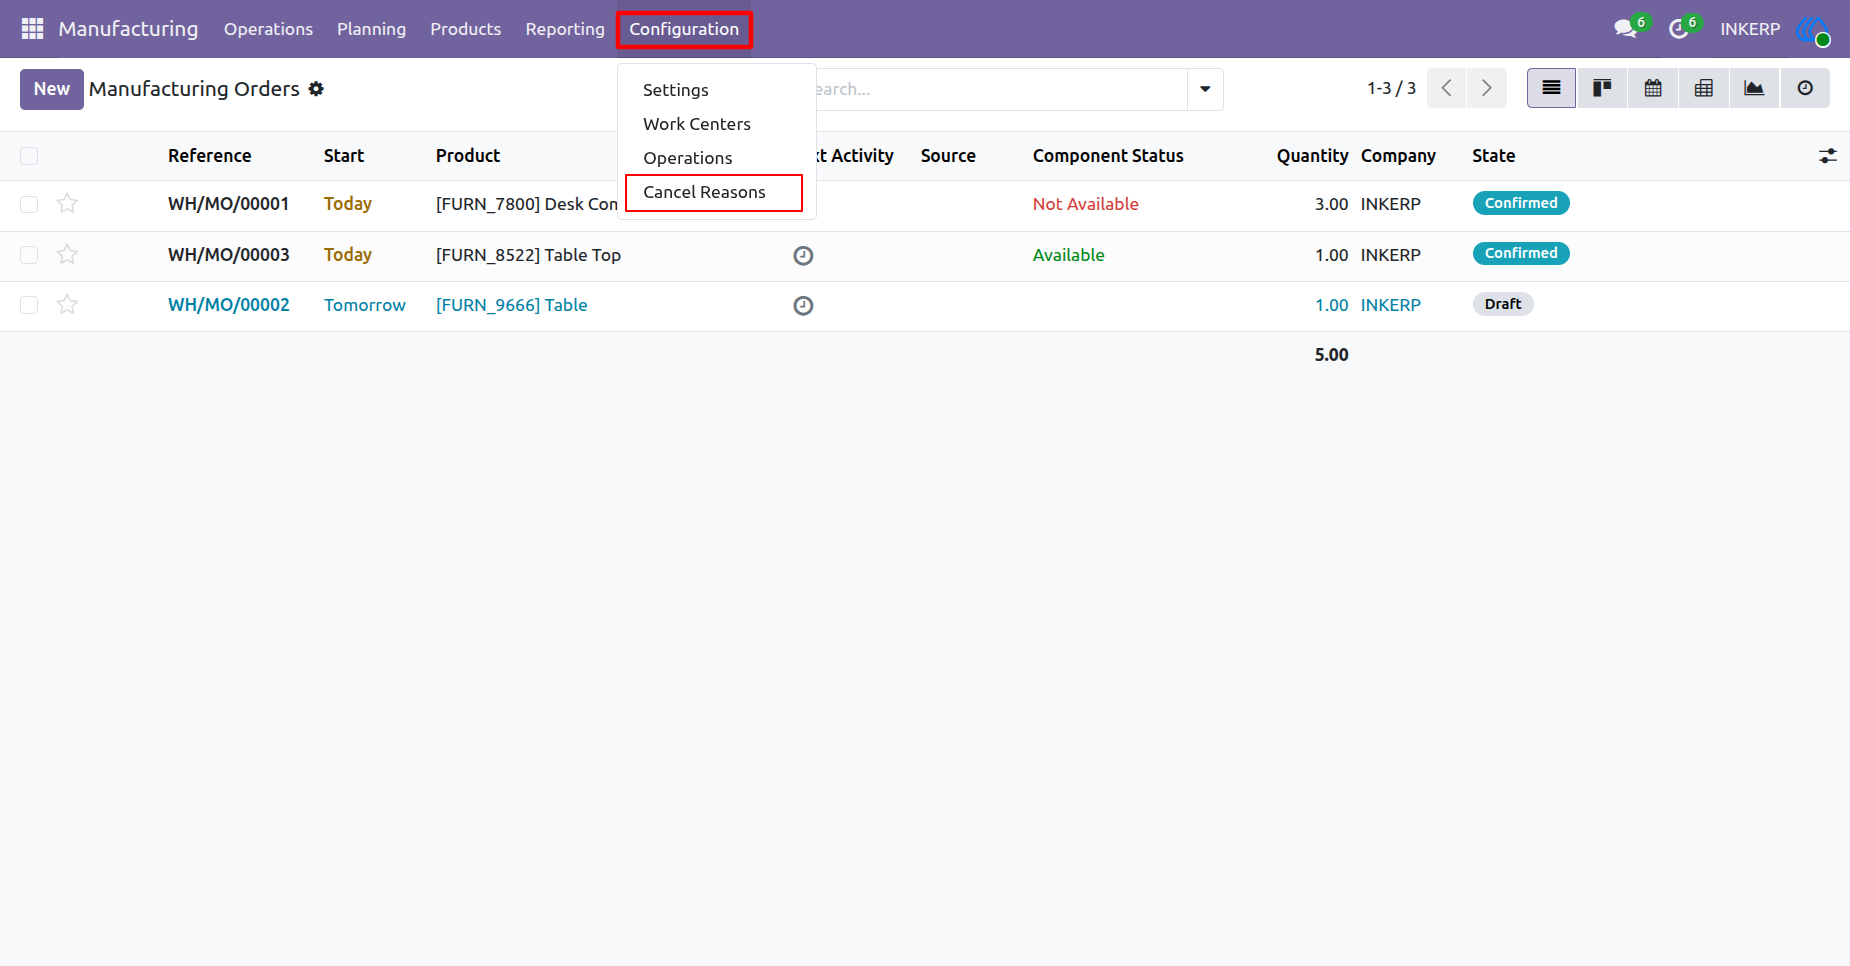Viewport: 1850px width, 966px height.
Task: Click INKERP company name in navbar
Action: (x=1750, y=29)
